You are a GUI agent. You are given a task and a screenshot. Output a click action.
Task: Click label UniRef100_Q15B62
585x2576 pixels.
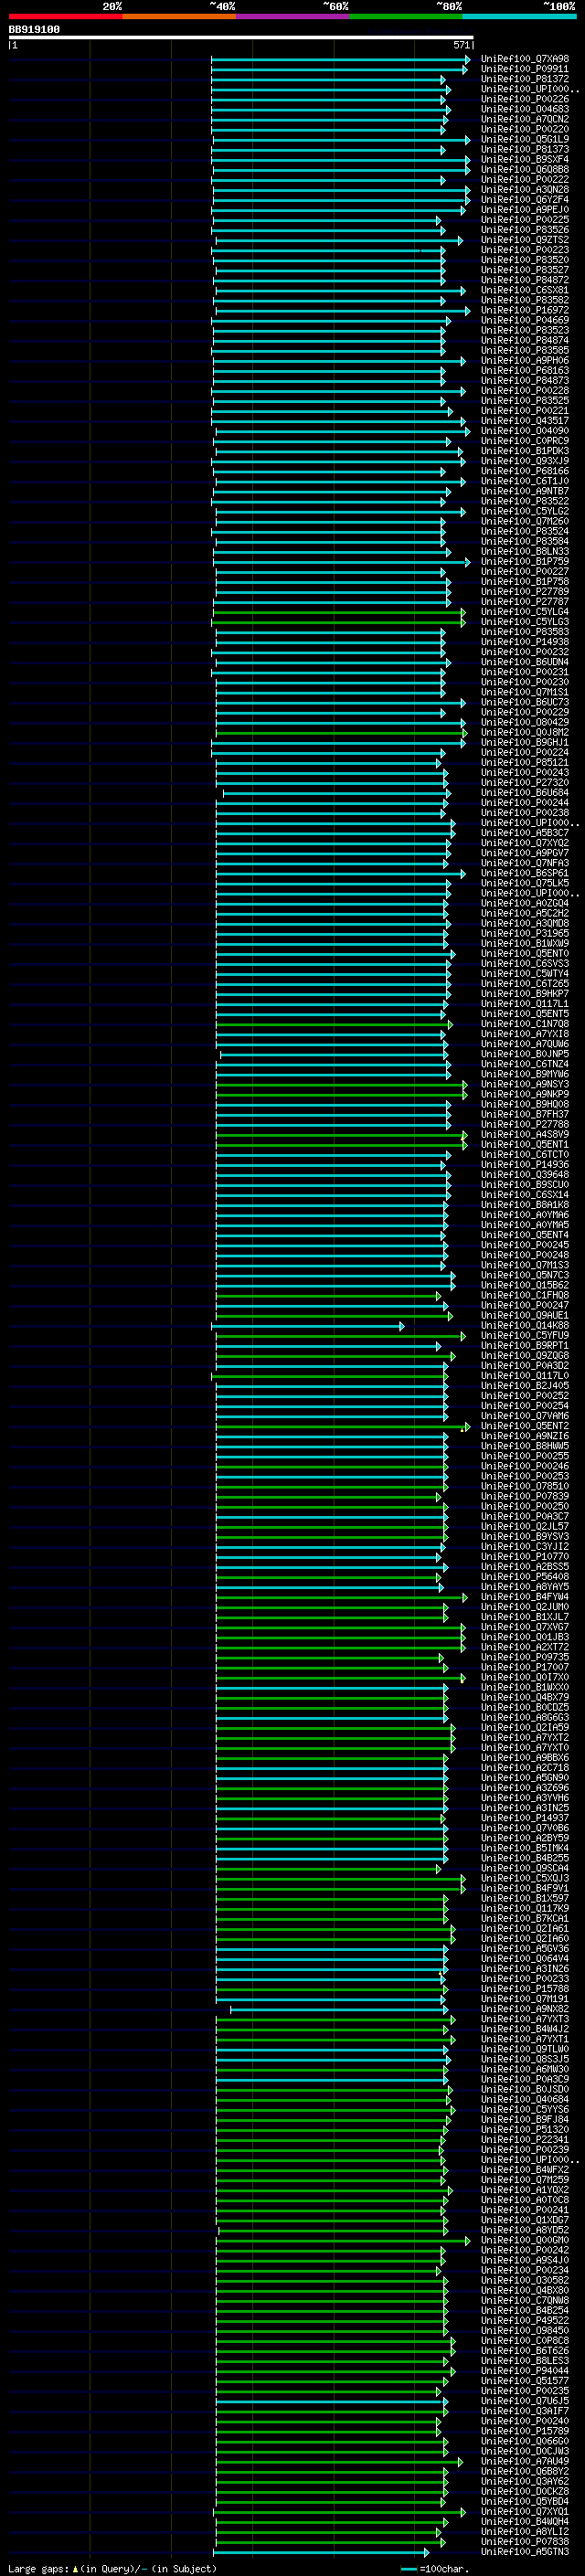[525, 1286]
